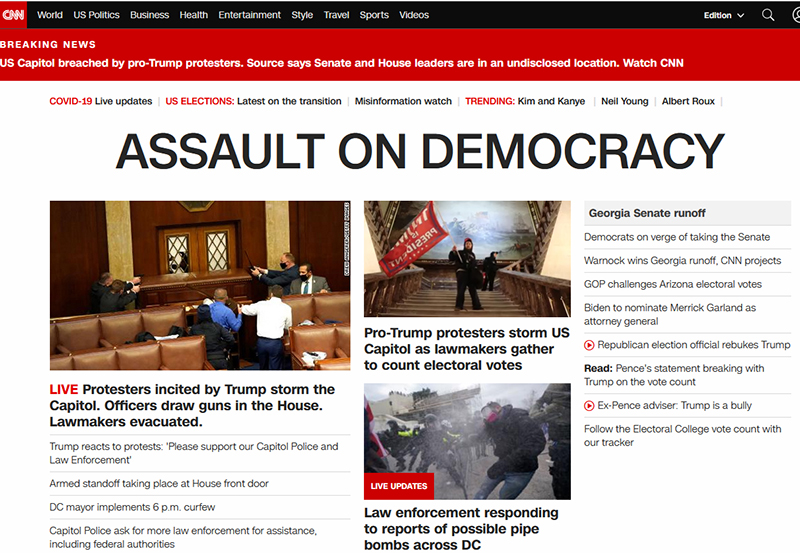Play the Republican election official rebukes Trump video
The image size is (800, 553).
click(x=590, y=345)
